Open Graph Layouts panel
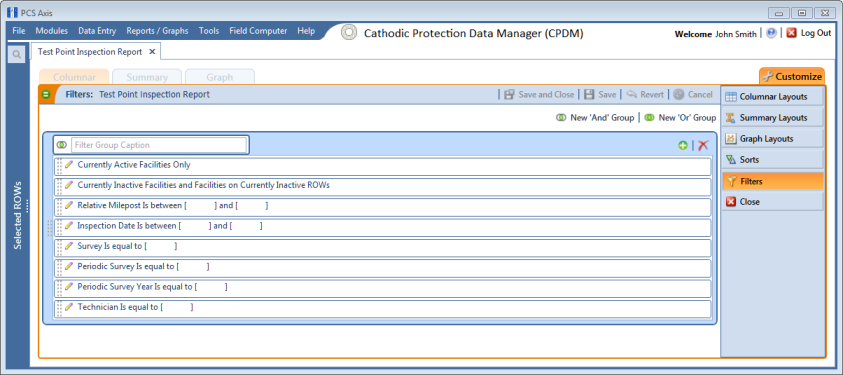The image size is (843, 375). pyautogui.click(x=773, y=139)
